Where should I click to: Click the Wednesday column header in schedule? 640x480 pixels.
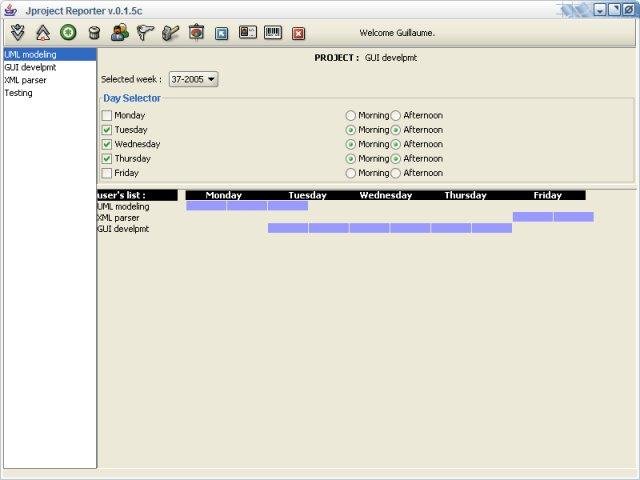coord(386,195)
